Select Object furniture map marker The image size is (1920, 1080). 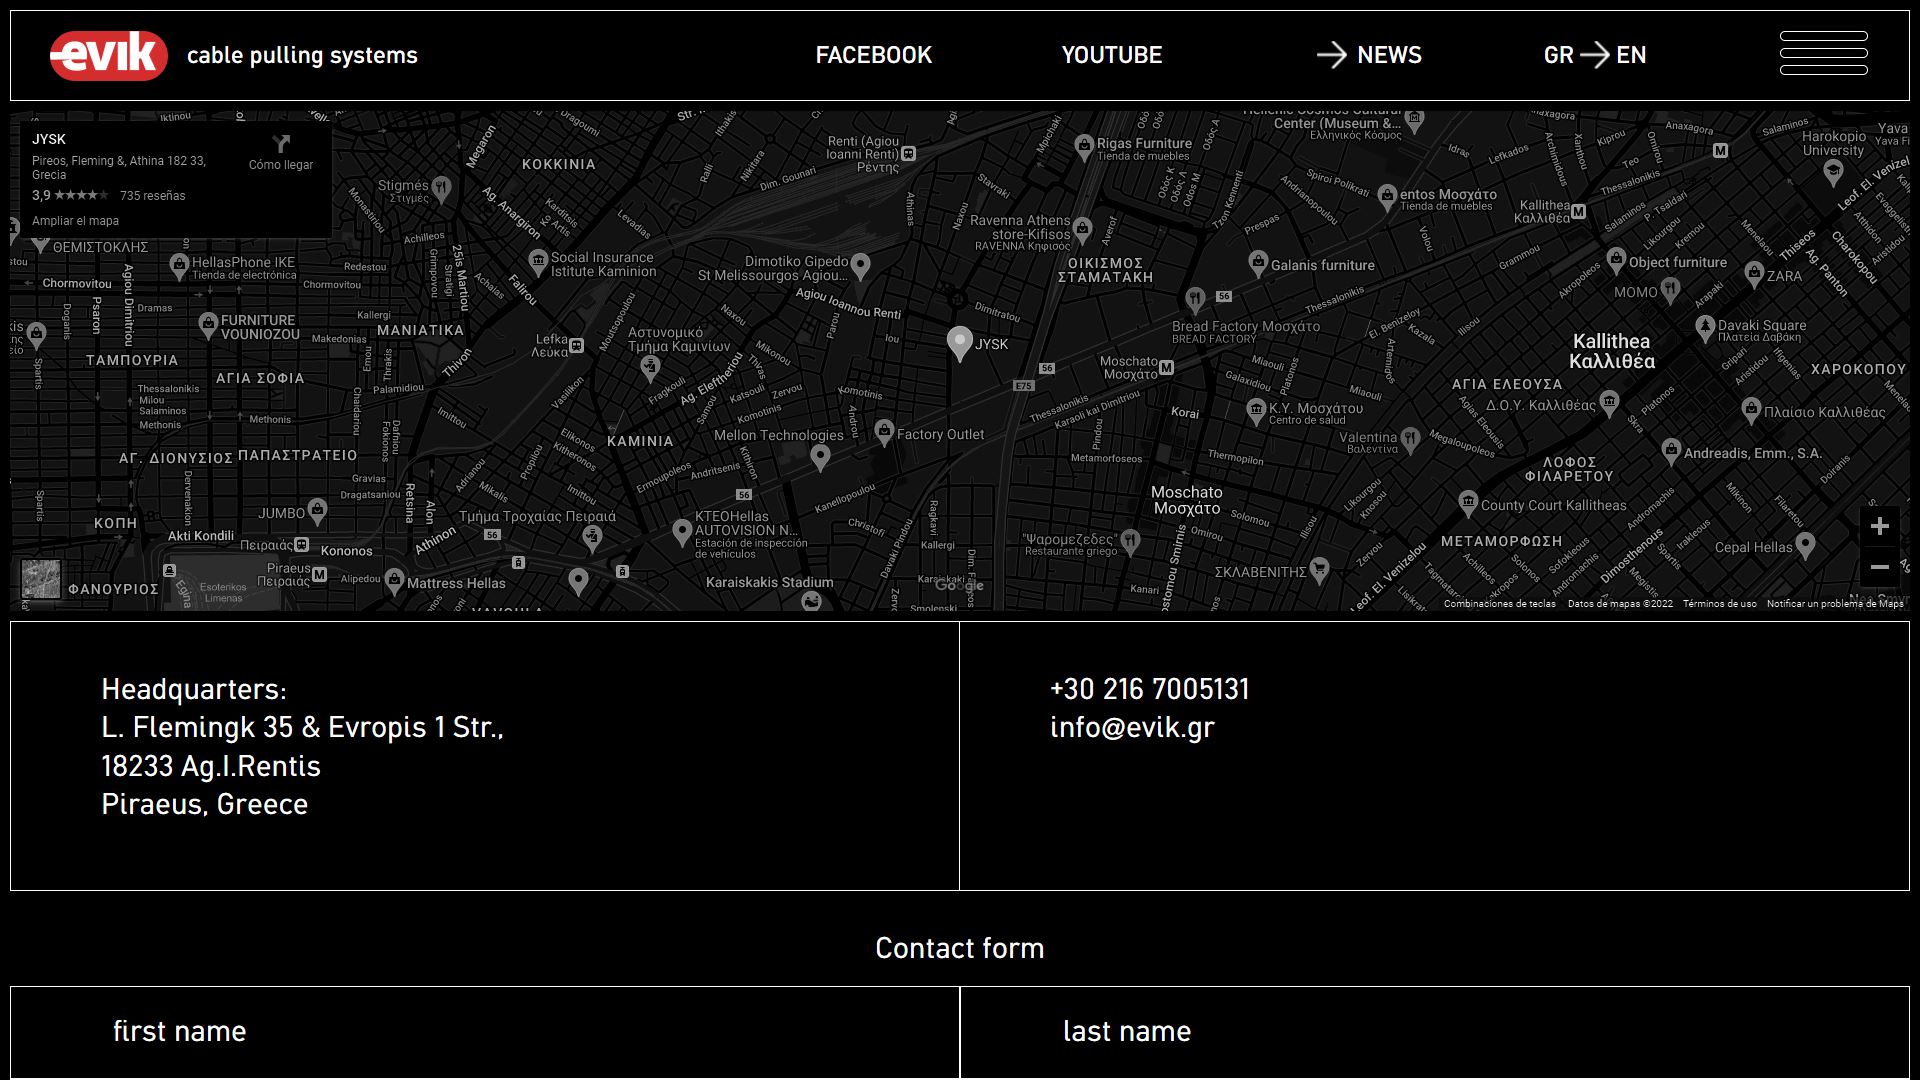1615,261
